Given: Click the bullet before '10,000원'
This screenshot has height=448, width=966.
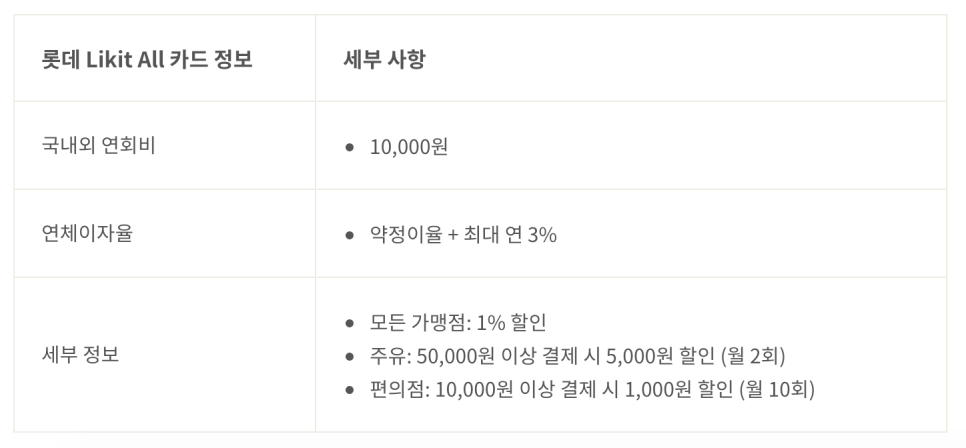Looking at the screenshot, I should (350, 147).
